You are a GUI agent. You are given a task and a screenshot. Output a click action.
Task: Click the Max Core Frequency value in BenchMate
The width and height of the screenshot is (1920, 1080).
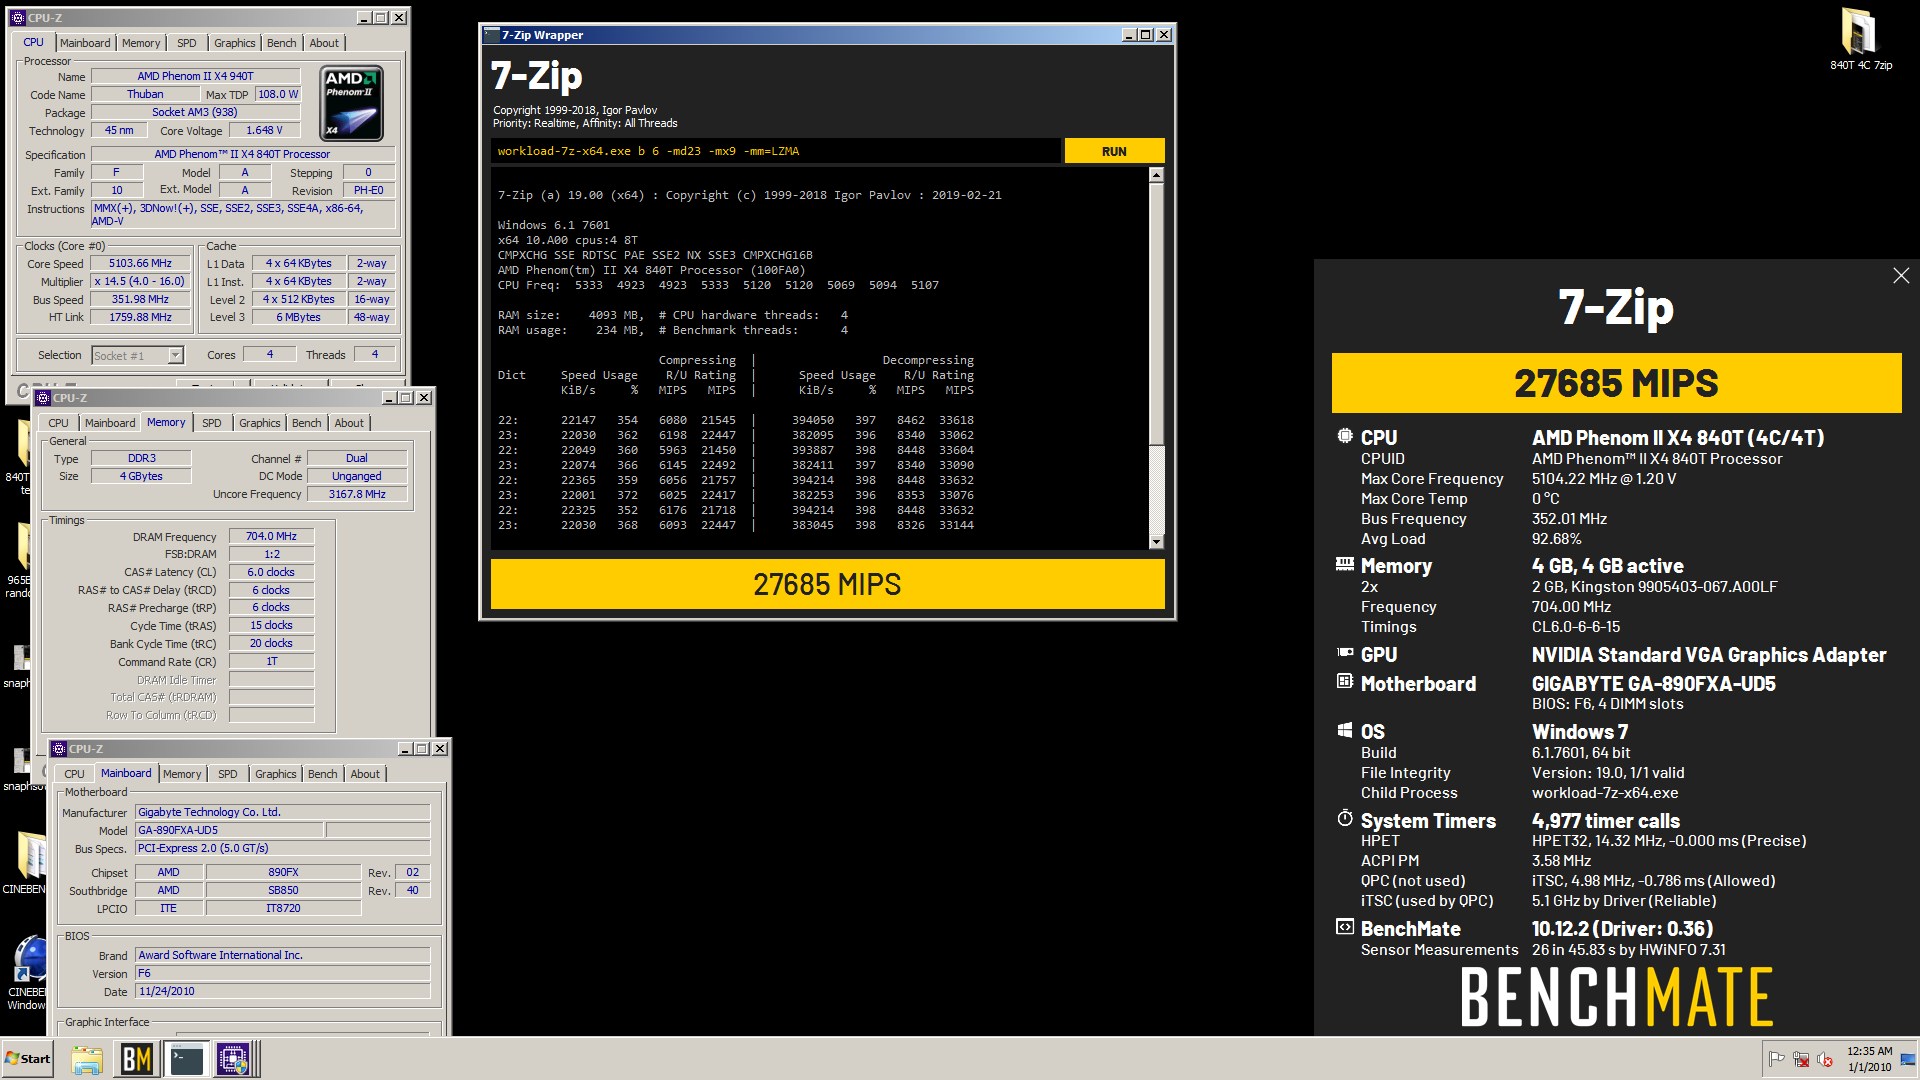coord(1604,479)
